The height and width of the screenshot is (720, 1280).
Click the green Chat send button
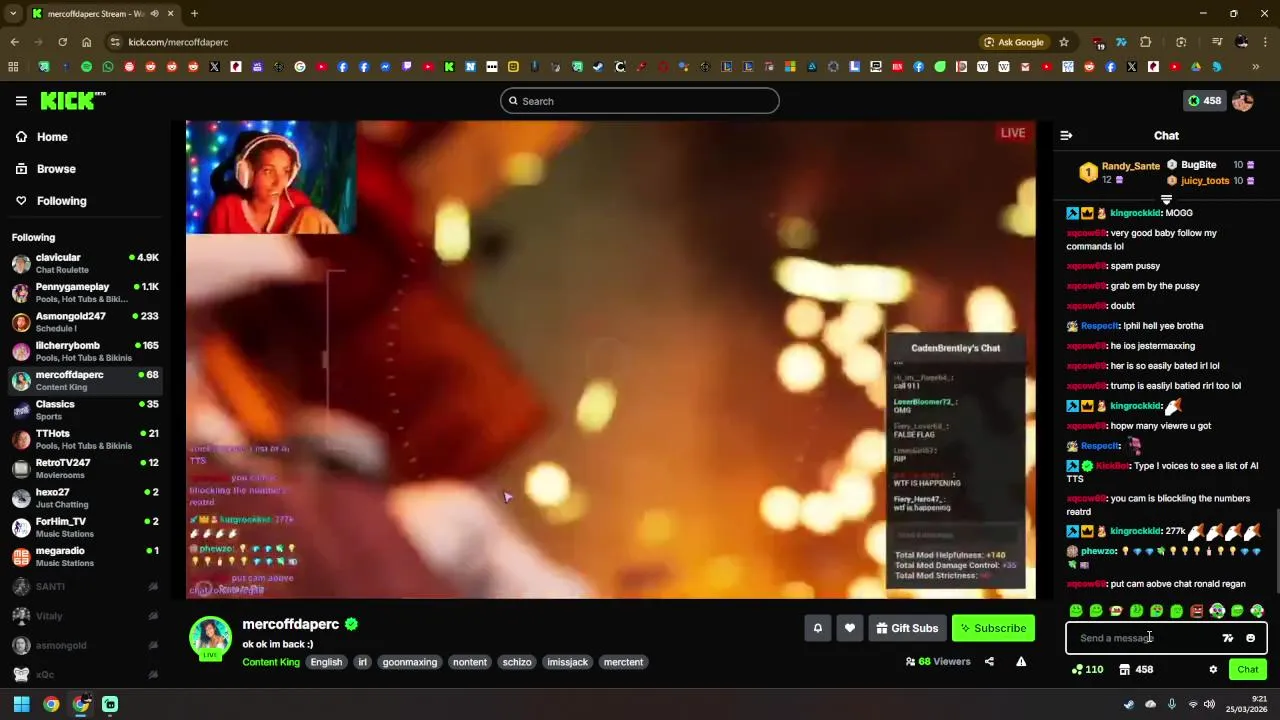pyautogui.click(x=1248, y=670)
